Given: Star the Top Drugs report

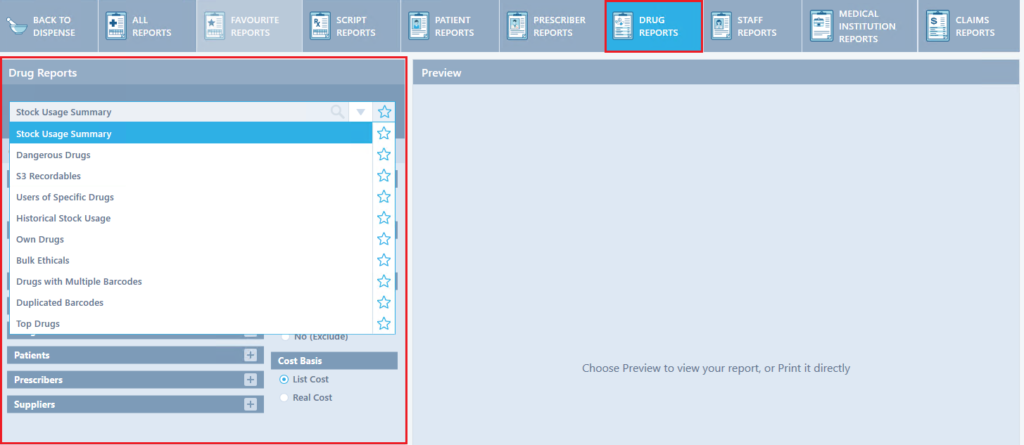Looking at the screenshot, I should (384, 323).
